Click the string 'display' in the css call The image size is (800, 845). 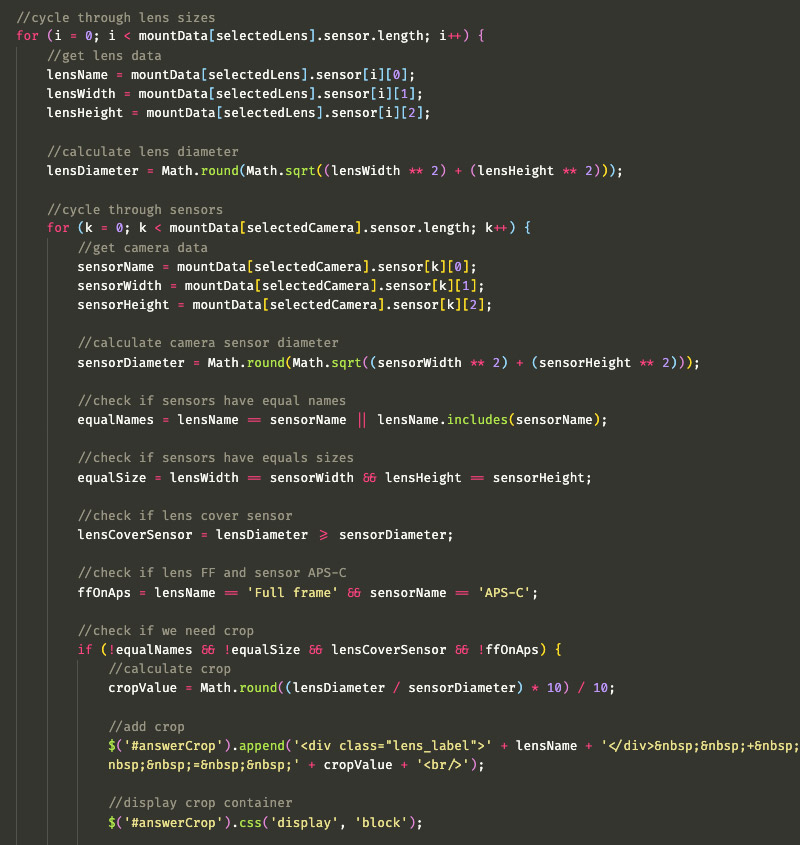click(x=304, y=823)
